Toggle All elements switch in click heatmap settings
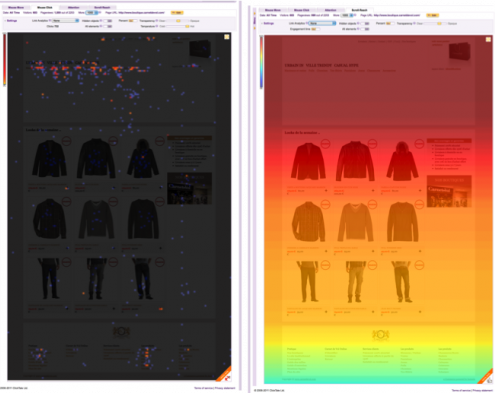Screen dimensions: 495x393 (x=108, y=26)
